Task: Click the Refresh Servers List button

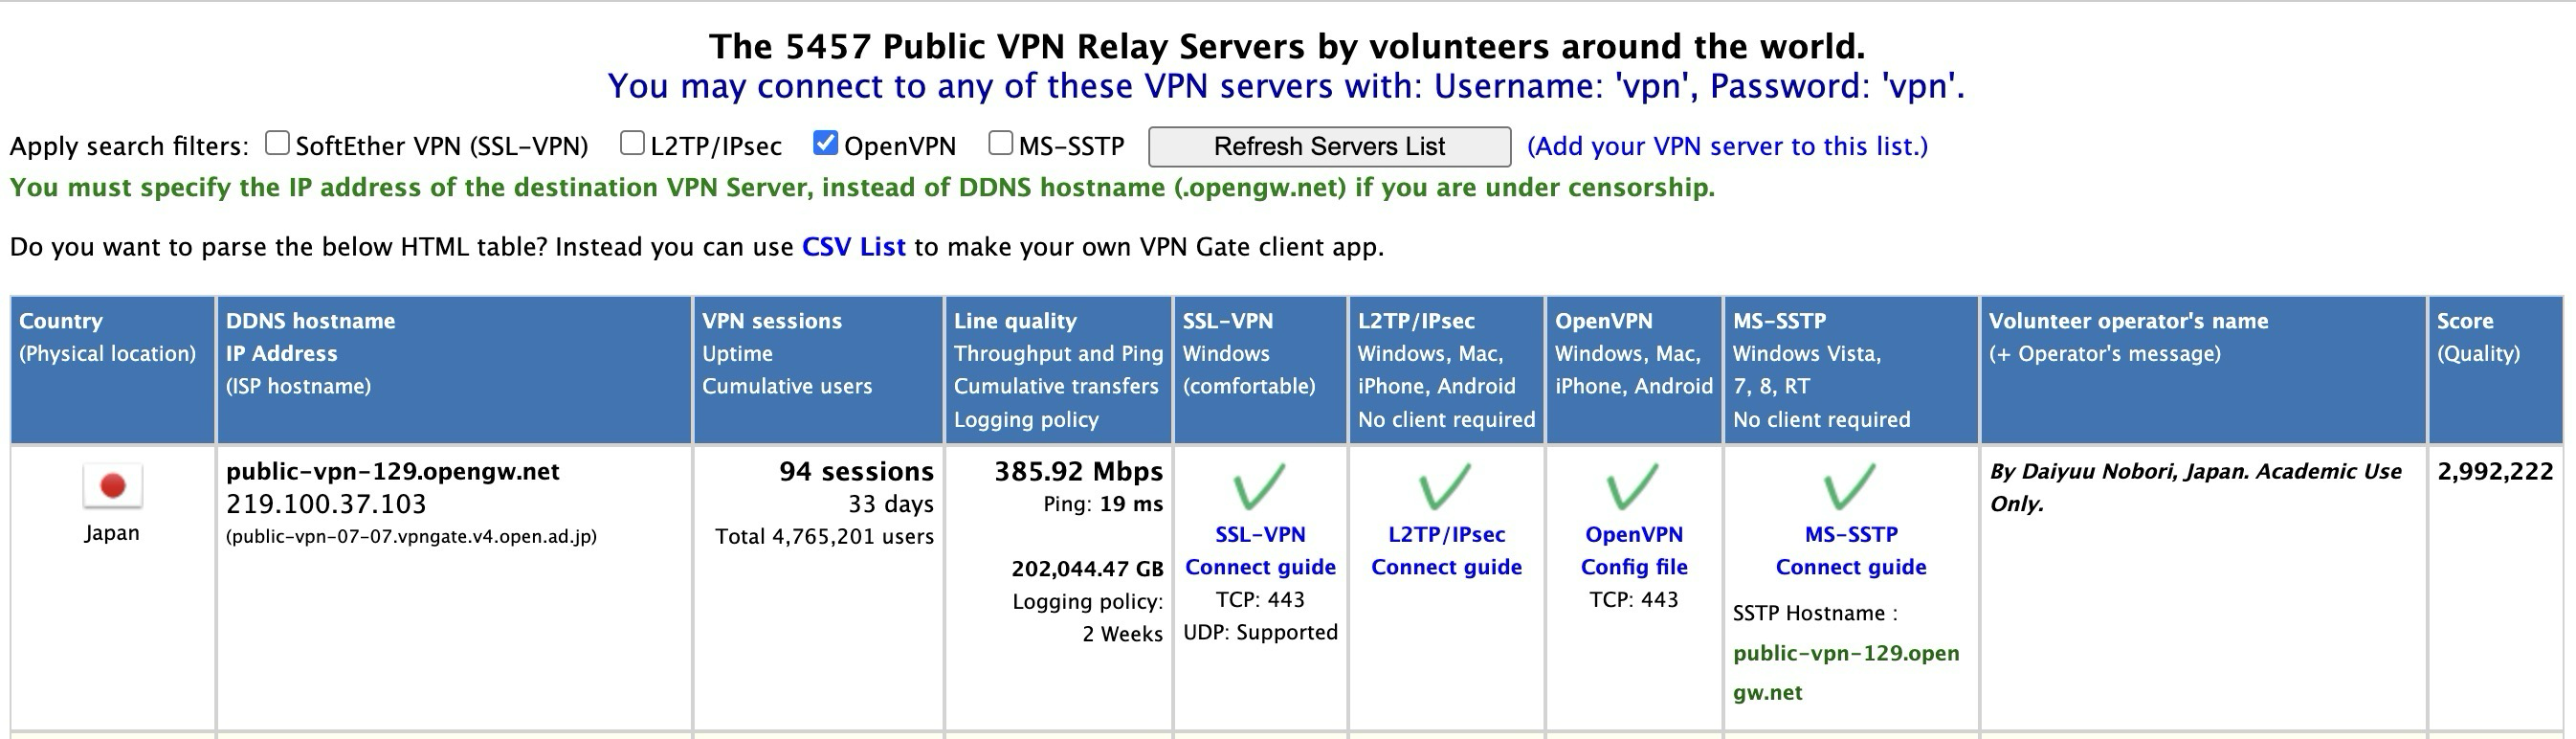Action: click(1329, 146)
